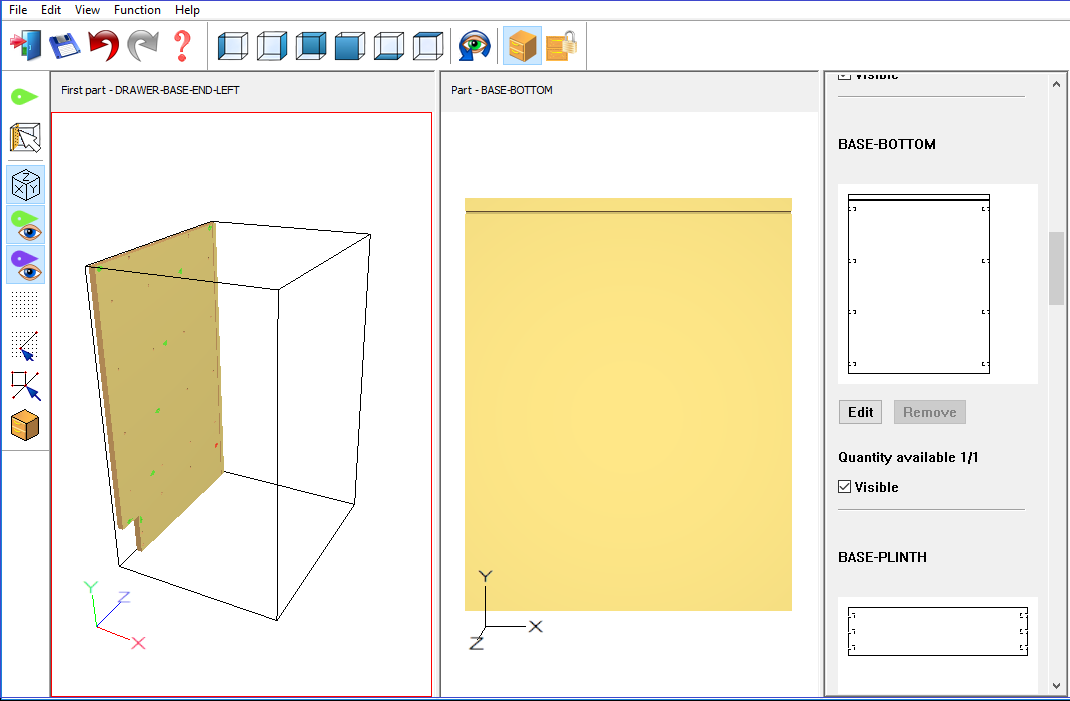This screenshot has height=701, width=1070.
Task: Open the Edit menu
Action: (50, 10)
